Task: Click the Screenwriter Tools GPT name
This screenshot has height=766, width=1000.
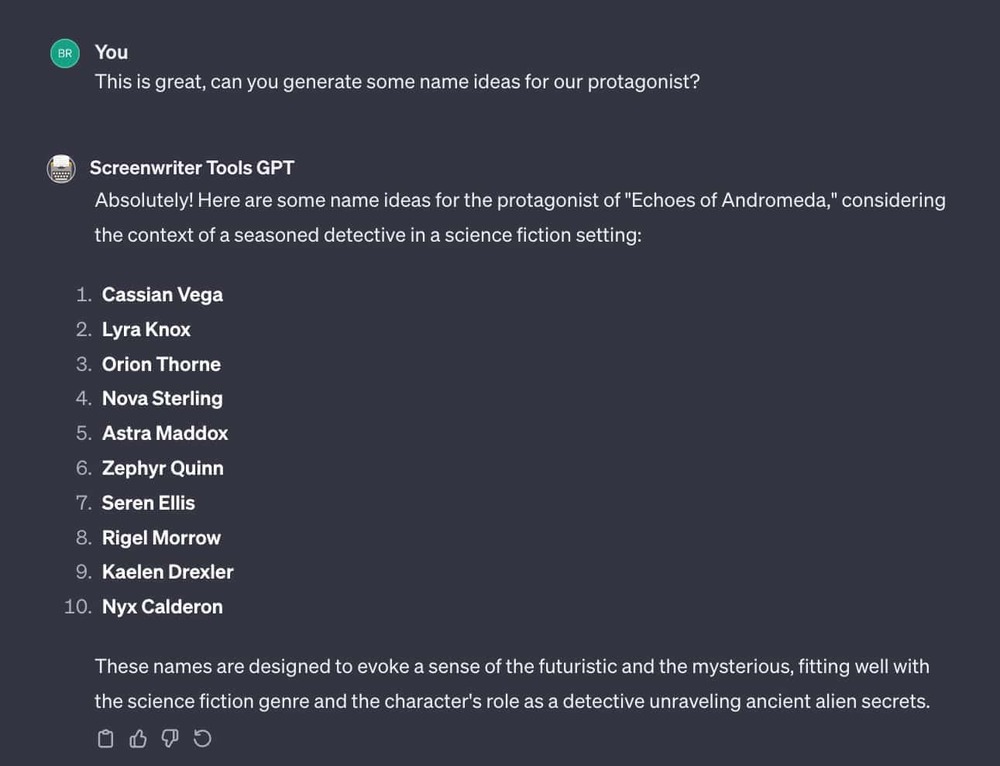Action: (x=192, y=168)
